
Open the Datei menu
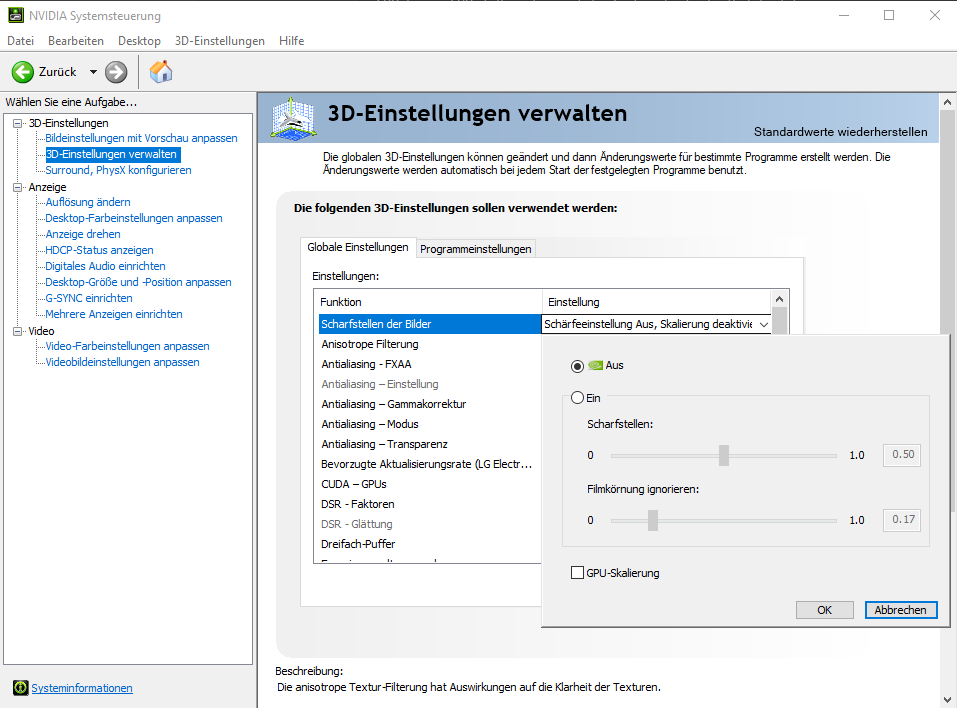click(x=20, y=41)
